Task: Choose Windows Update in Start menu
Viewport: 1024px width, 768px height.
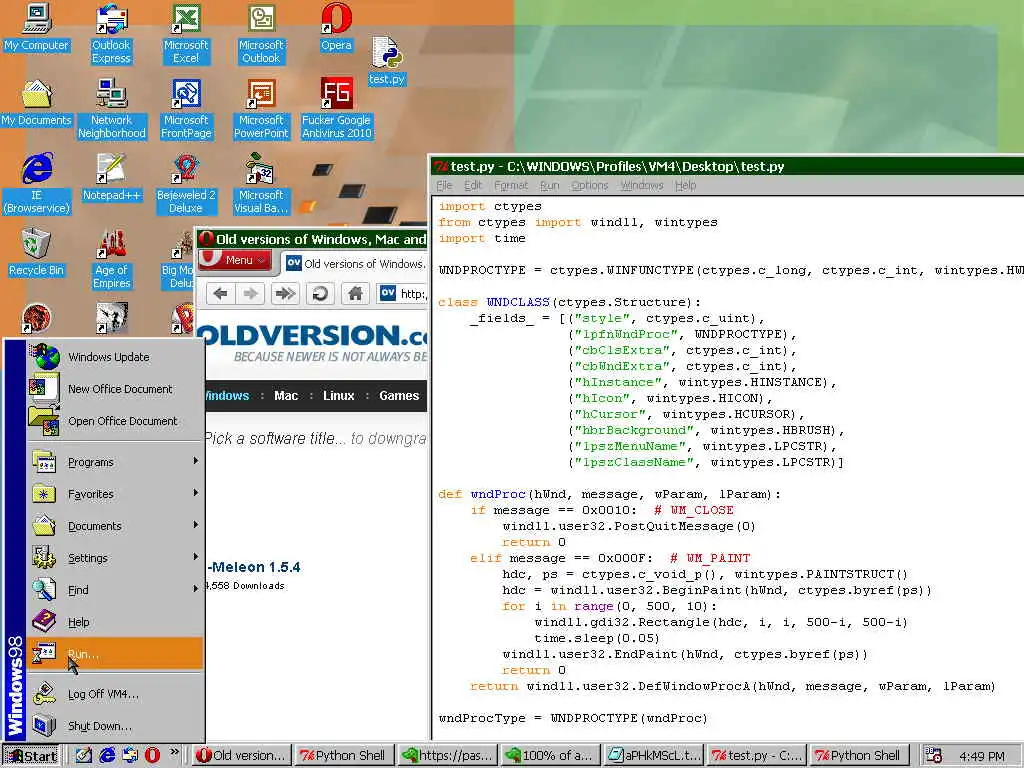Action: tap(115, 357)
